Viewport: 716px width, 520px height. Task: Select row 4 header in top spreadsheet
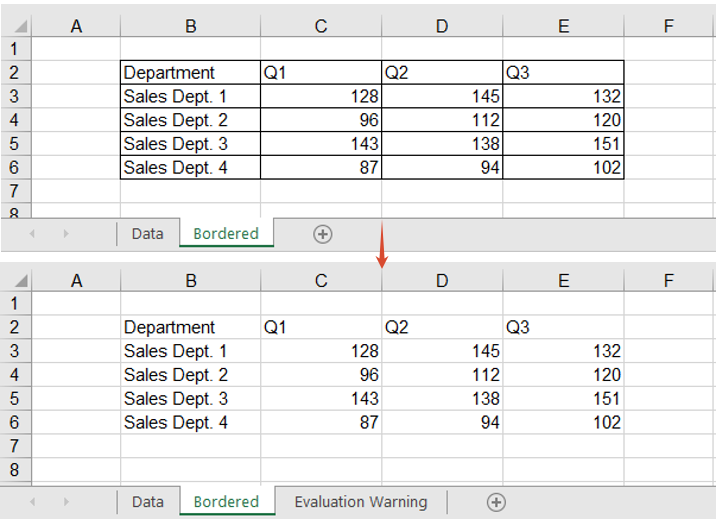[15, 120]
